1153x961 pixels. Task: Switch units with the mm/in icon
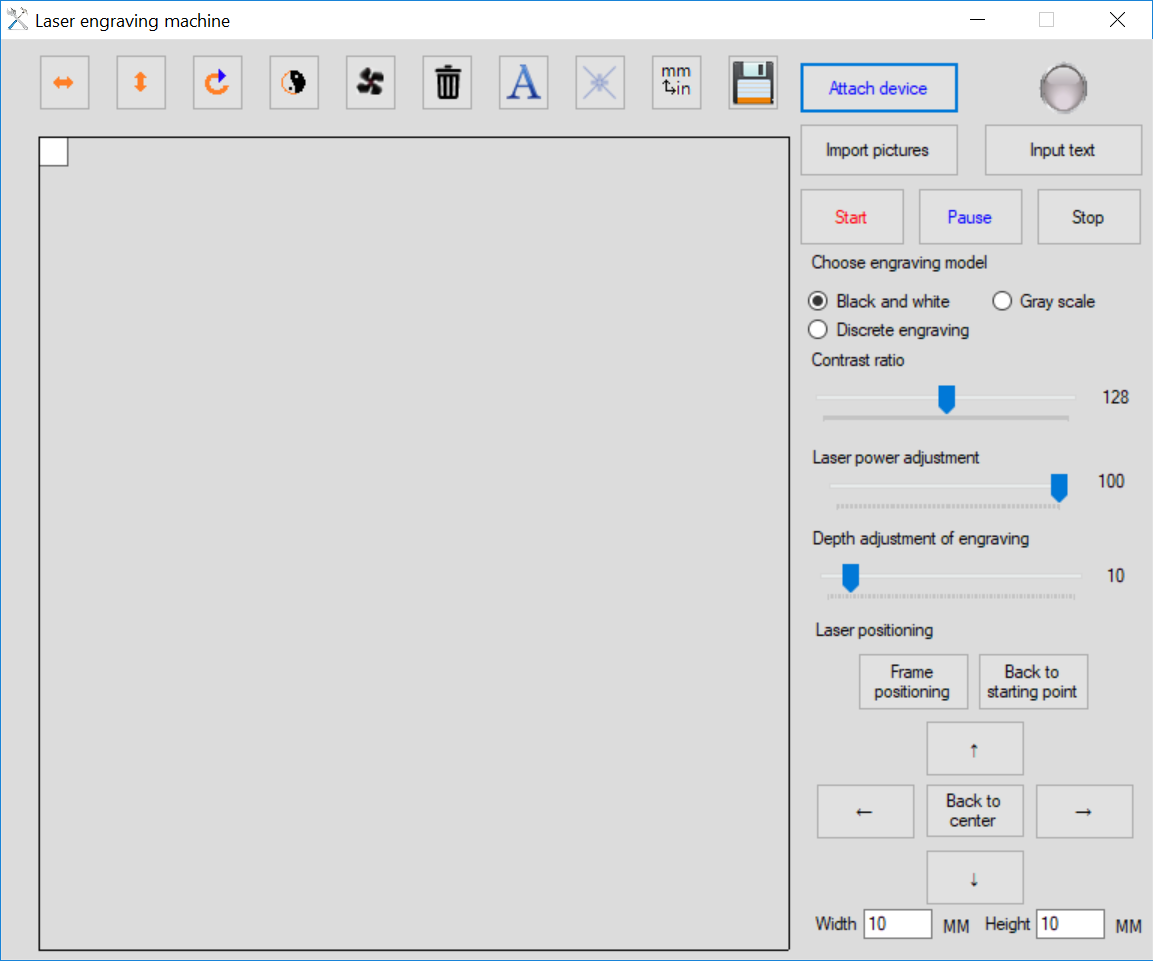point(677,82)
